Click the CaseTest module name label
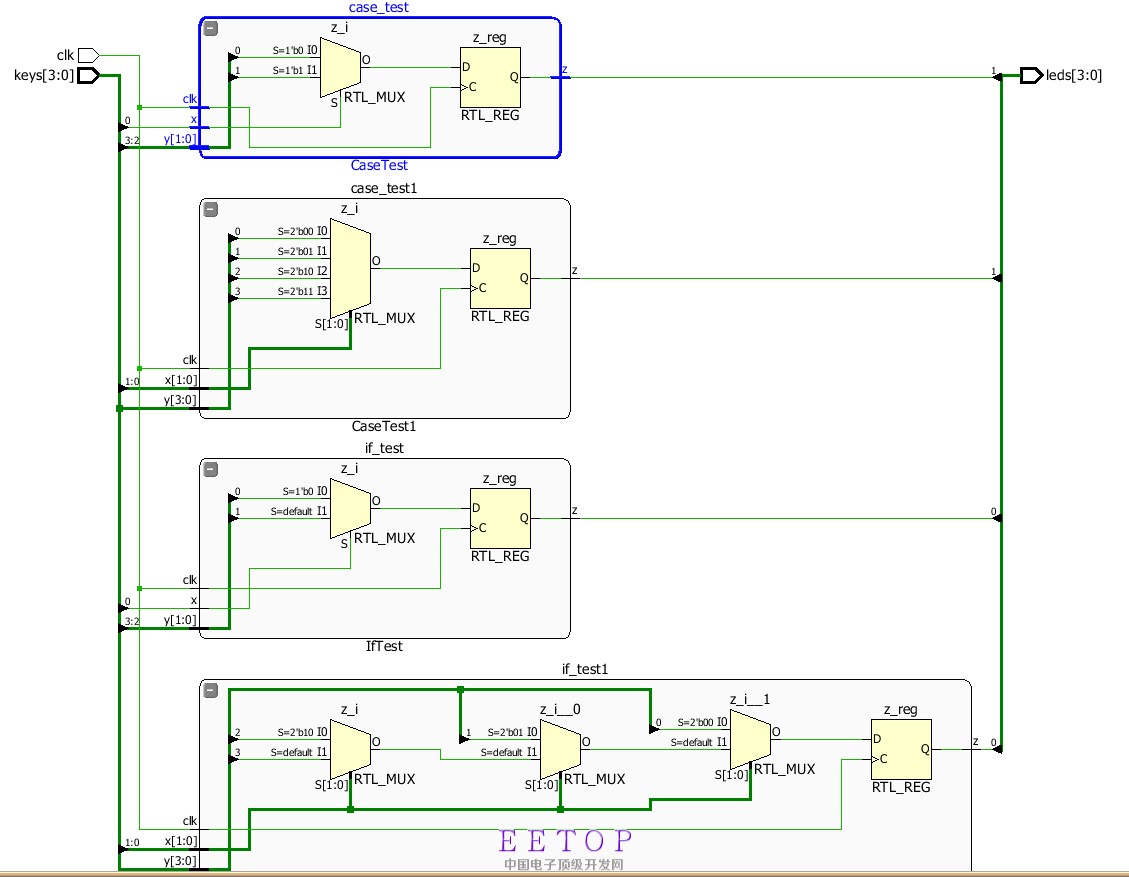The image size is (1129, 877). point(379,165)
